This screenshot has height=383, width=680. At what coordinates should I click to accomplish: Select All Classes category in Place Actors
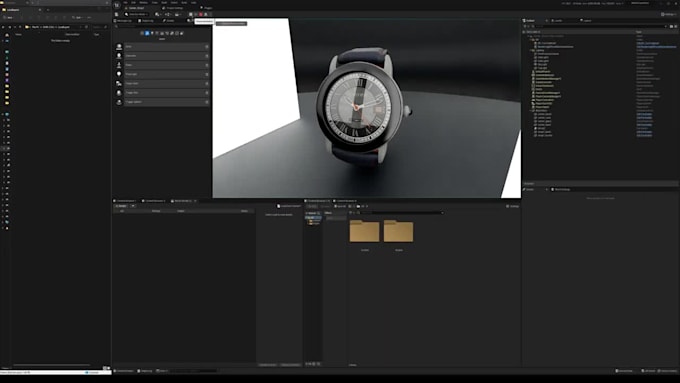(x=182, y=33)
